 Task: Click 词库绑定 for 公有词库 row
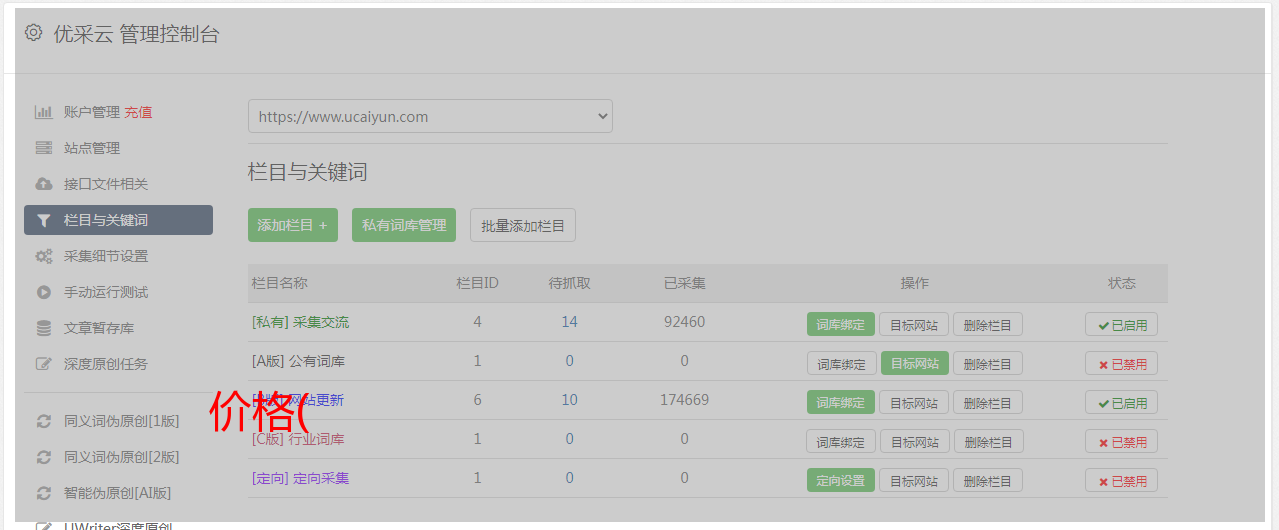coord(841,363)
